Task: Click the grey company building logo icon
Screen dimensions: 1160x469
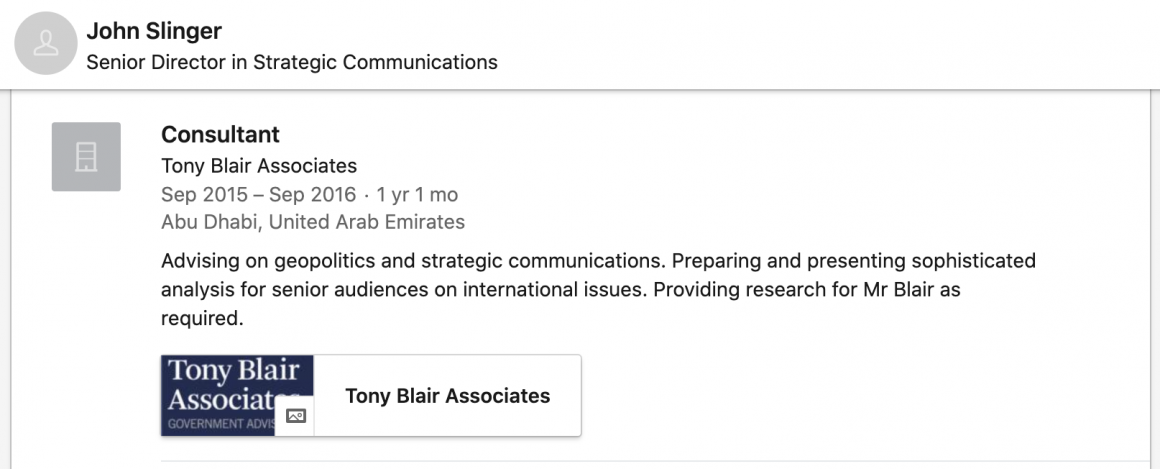Action: (x=86, y=157)
